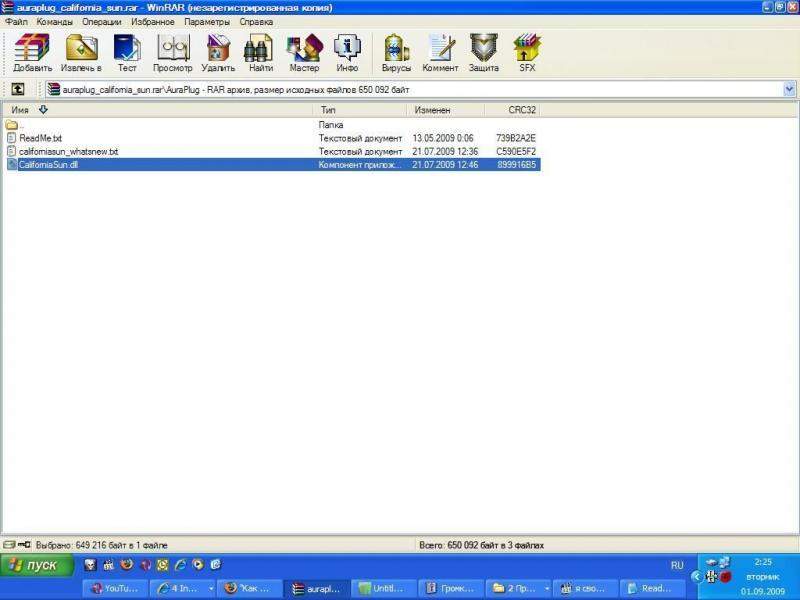
Task: Click the Удалить (Delete) toolbar icon
Action: point(218,53)
